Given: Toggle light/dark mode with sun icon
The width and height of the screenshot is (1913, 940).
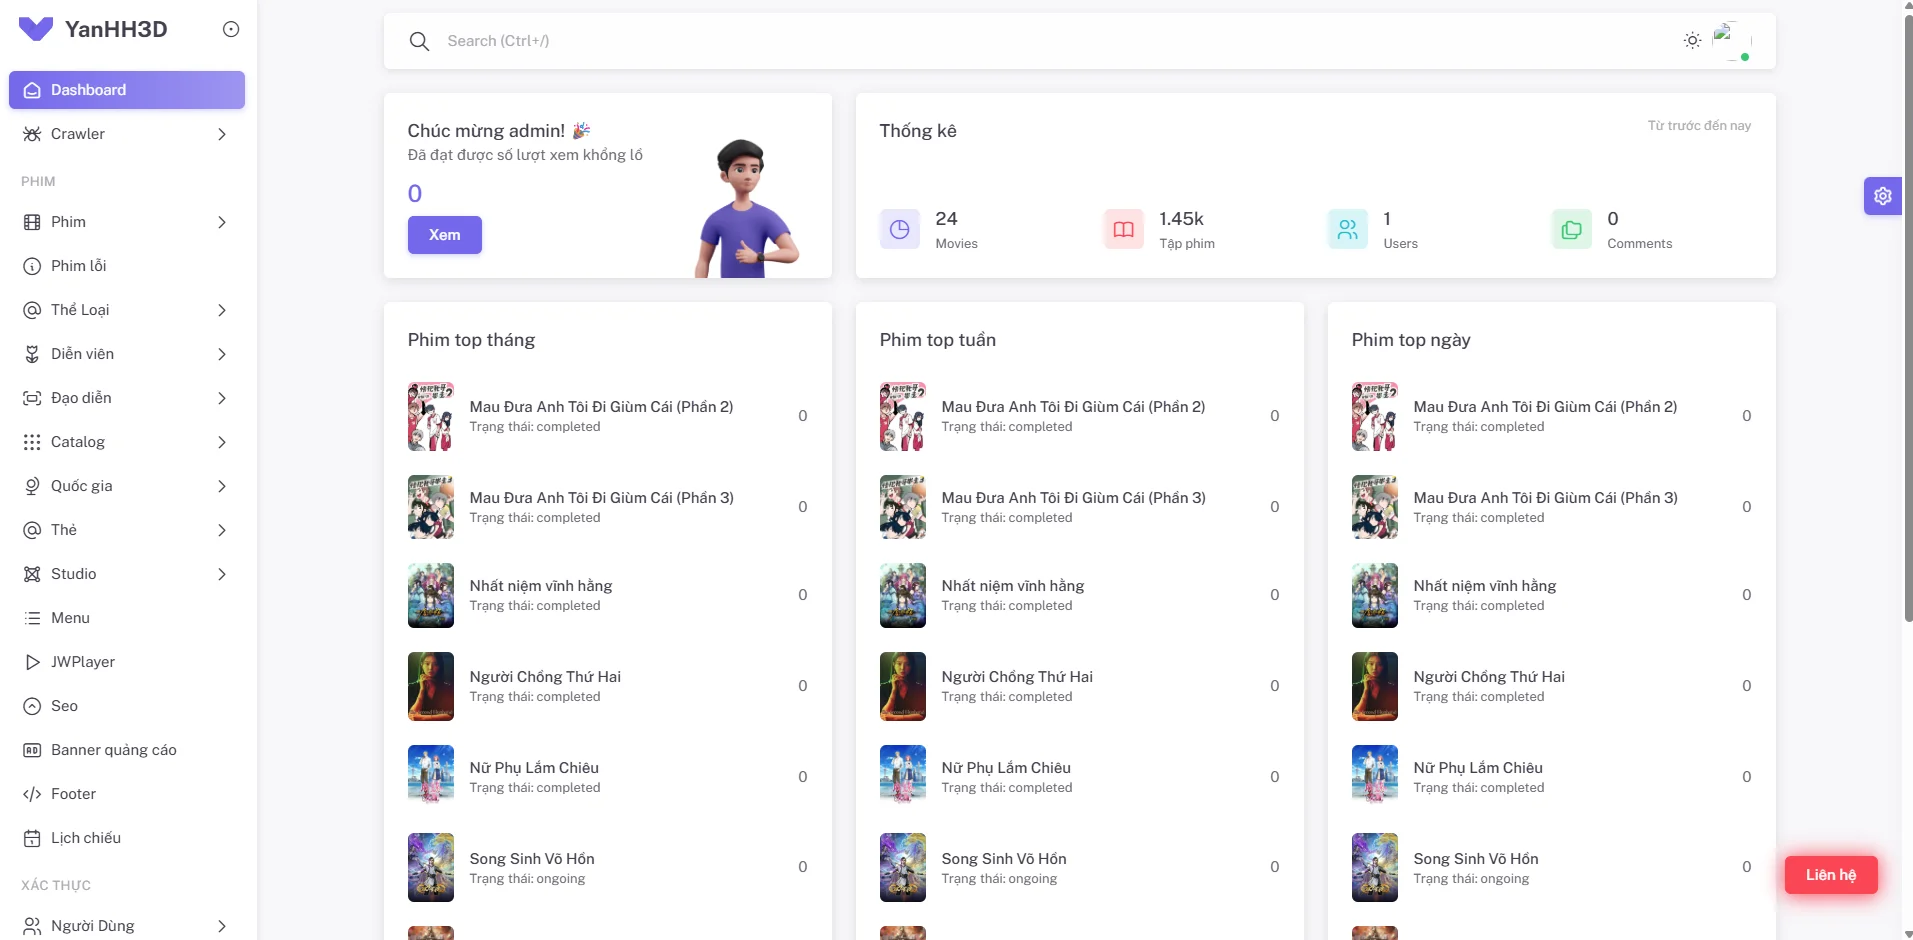Looking at the screenshot, I should pos(1691,40).
